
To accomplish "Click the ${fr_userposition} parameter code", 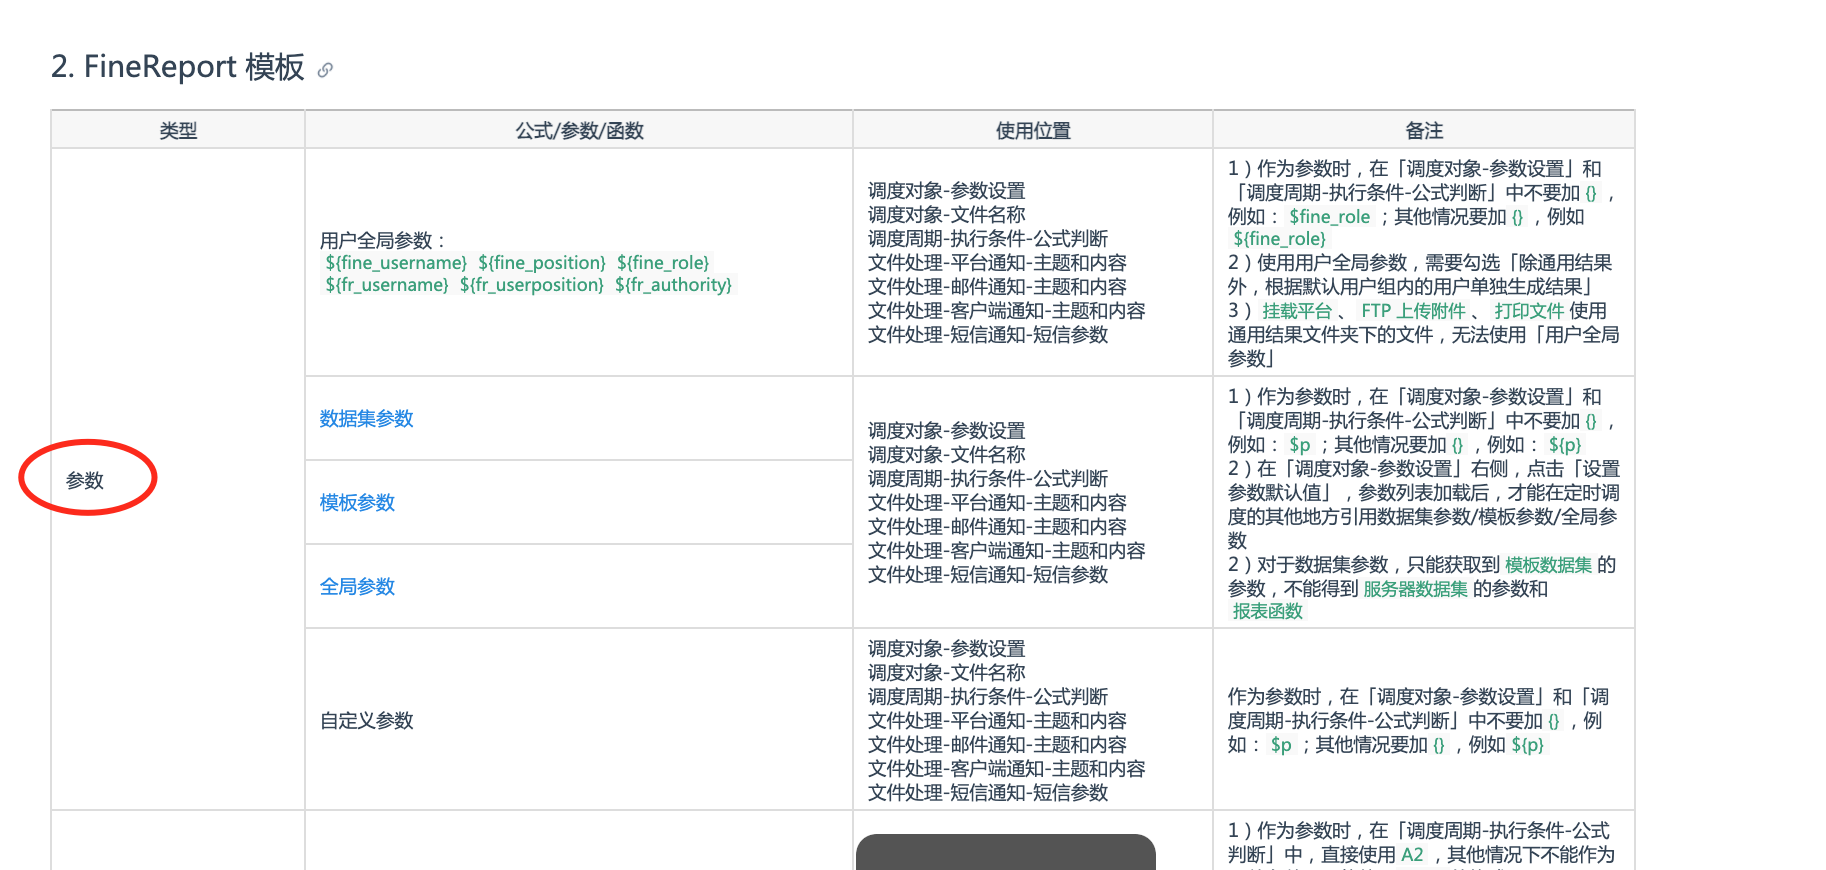I will [532, 285].
